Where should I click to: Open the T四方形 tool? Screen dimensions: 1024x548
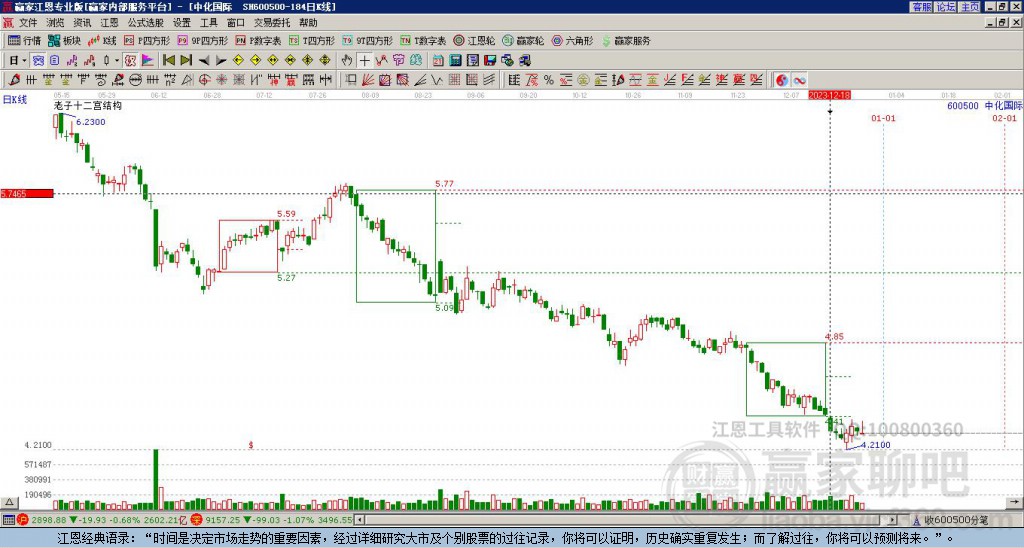(x=312, y=40)
